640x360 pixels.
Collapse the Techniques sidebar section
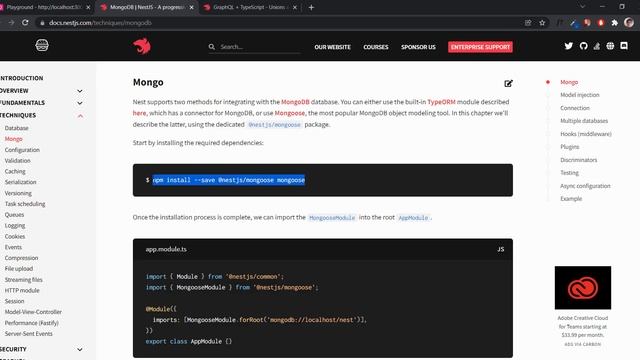point(80,116)
